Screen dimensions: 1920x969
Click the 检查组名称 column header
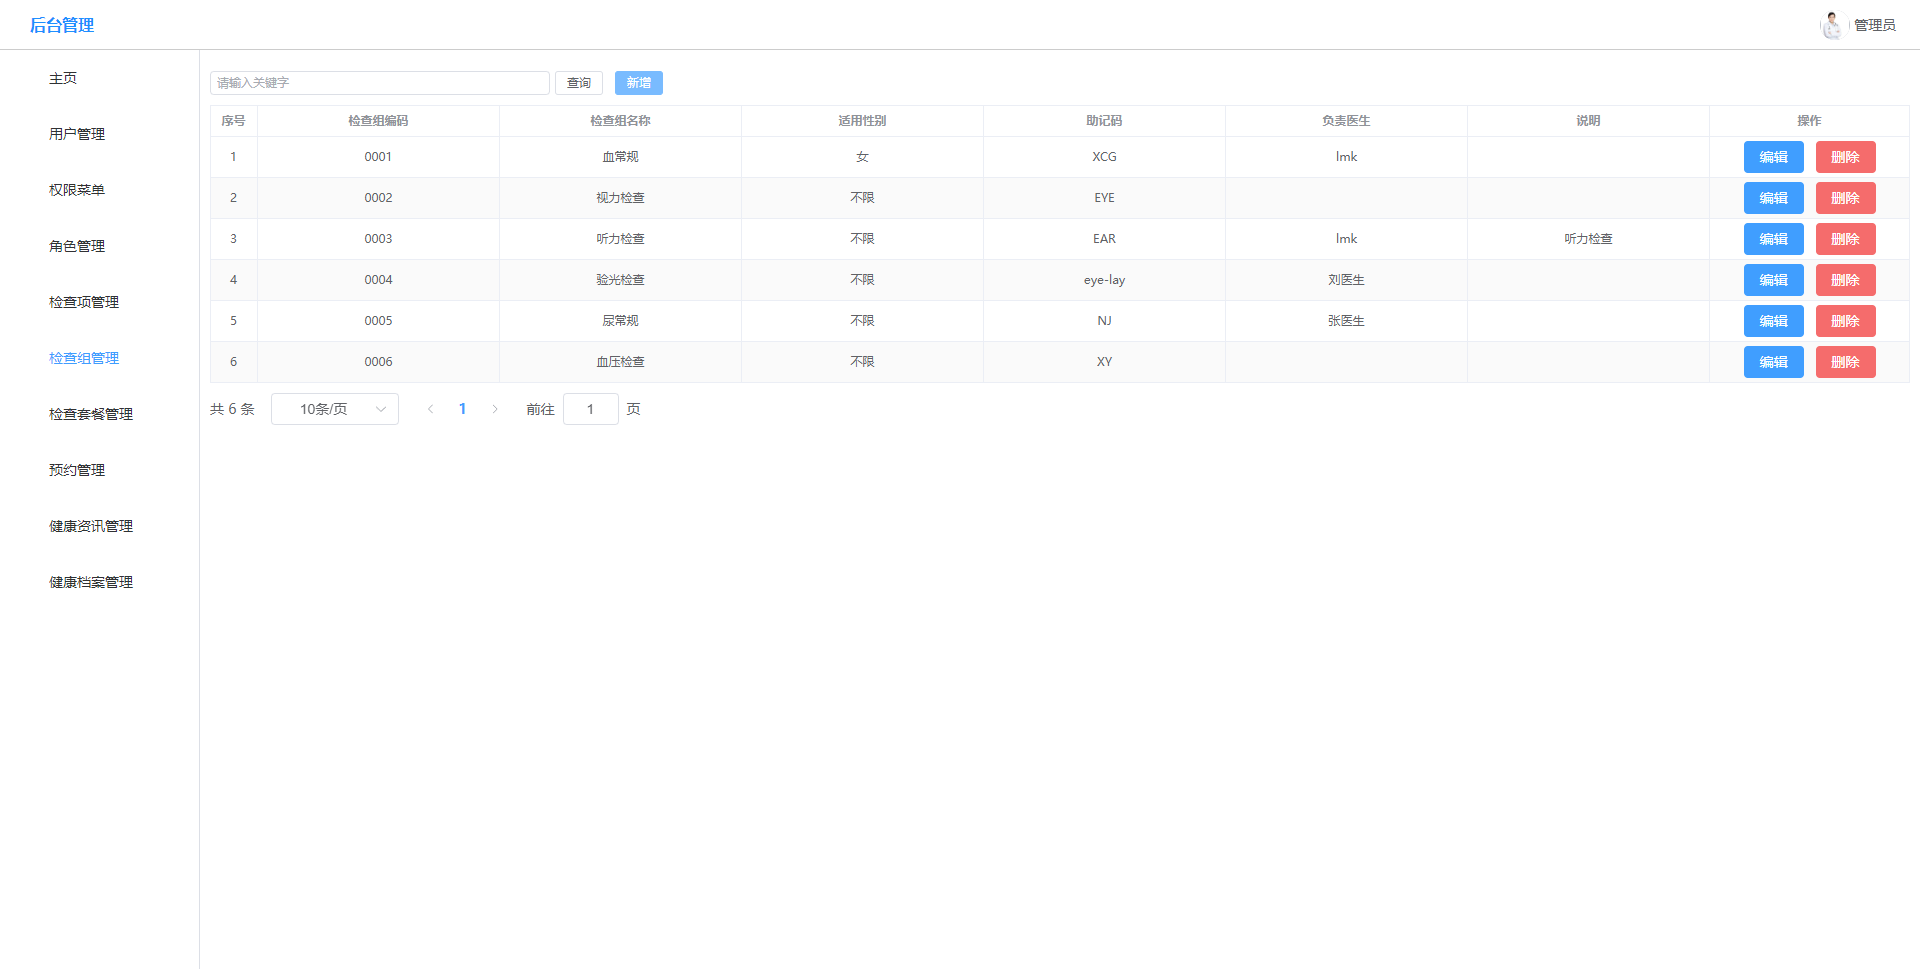click(620, 121)
